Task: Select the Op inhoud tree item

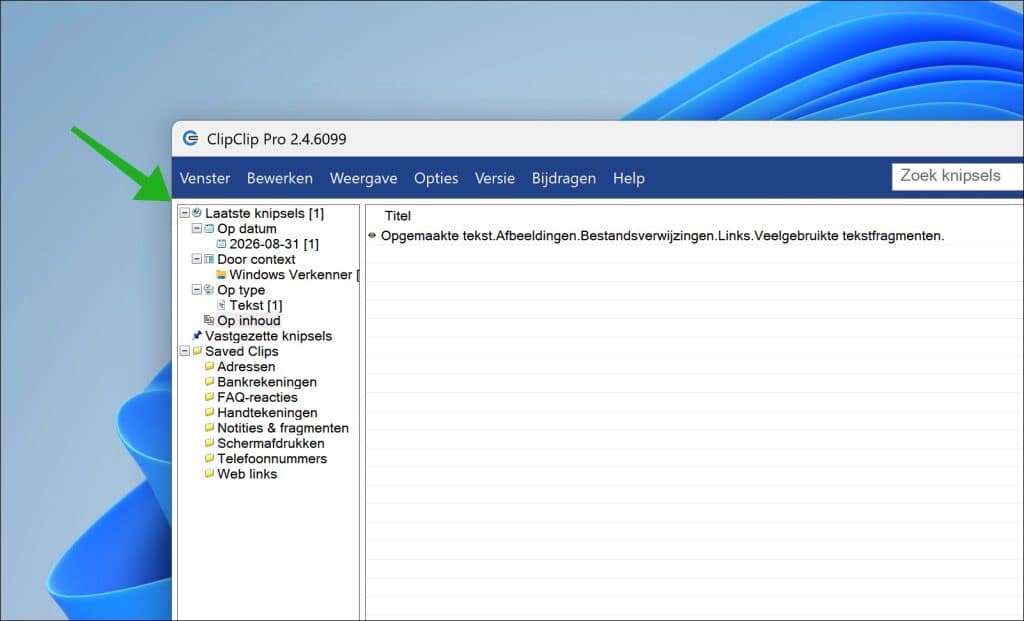Action: pyautogui.click(x=249, y=321)
